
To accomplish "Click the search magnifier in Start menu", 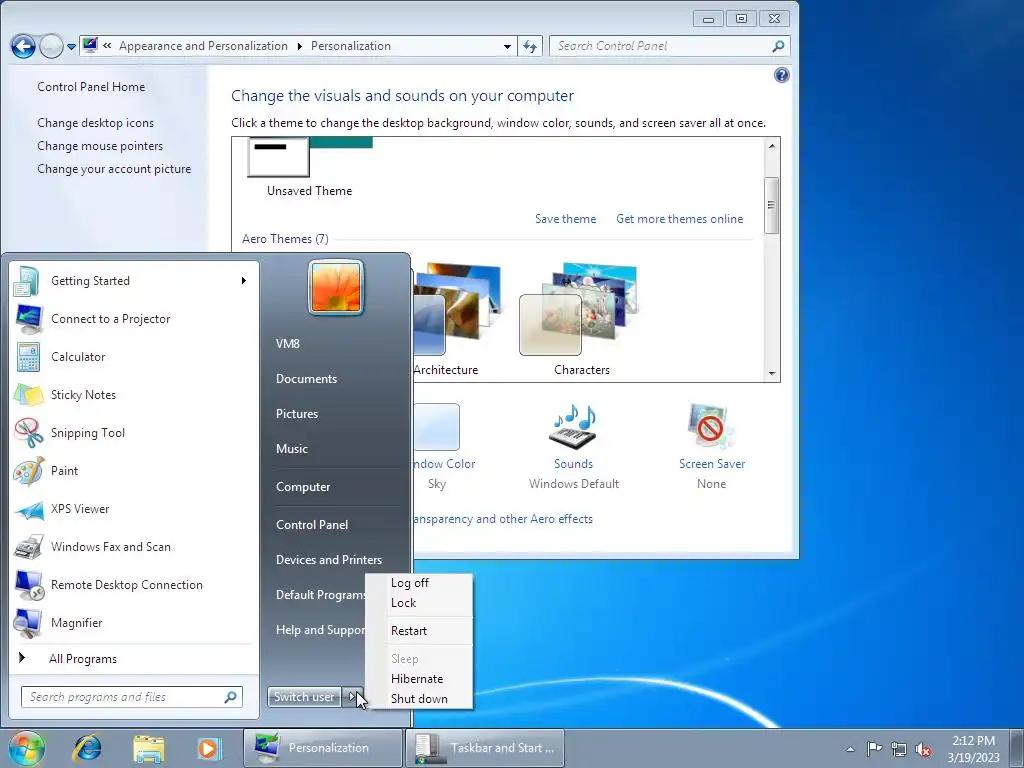I will click(230, 697).
